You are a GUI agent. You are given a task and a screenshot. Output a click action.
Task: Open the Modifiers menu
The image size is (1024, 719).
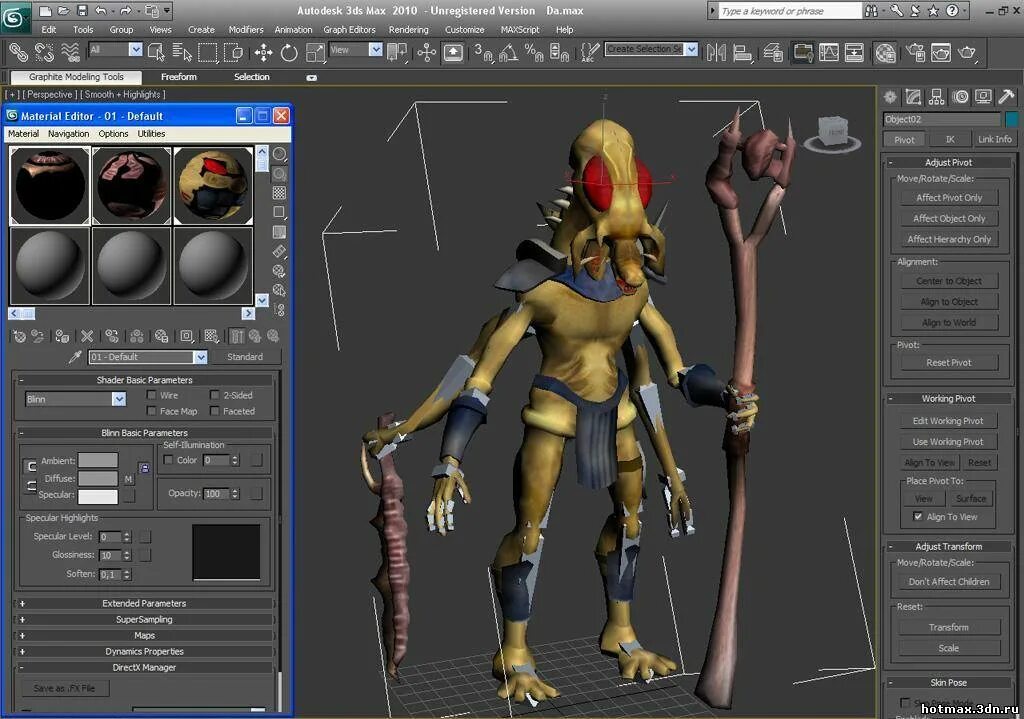tap(246, 29)
